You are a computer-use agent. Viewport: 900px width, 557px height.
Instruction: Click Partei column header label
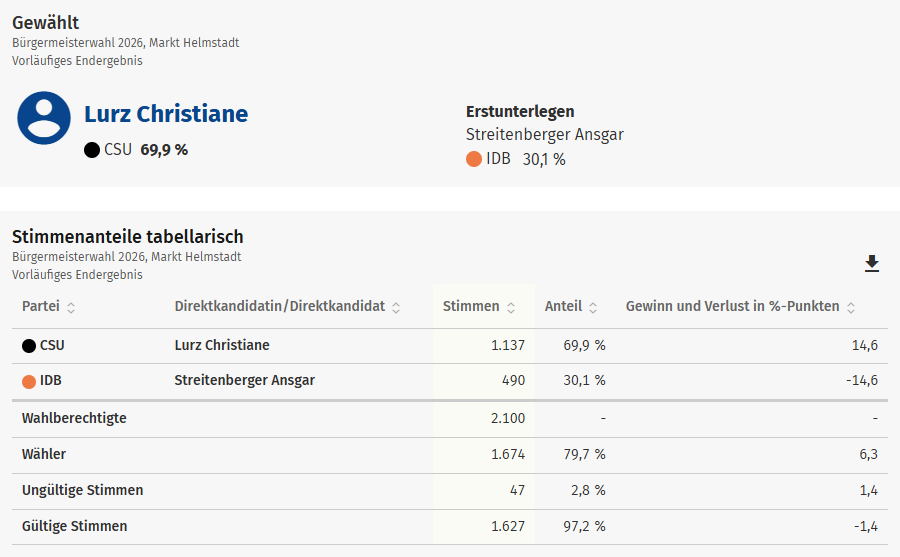coord(41,306)
